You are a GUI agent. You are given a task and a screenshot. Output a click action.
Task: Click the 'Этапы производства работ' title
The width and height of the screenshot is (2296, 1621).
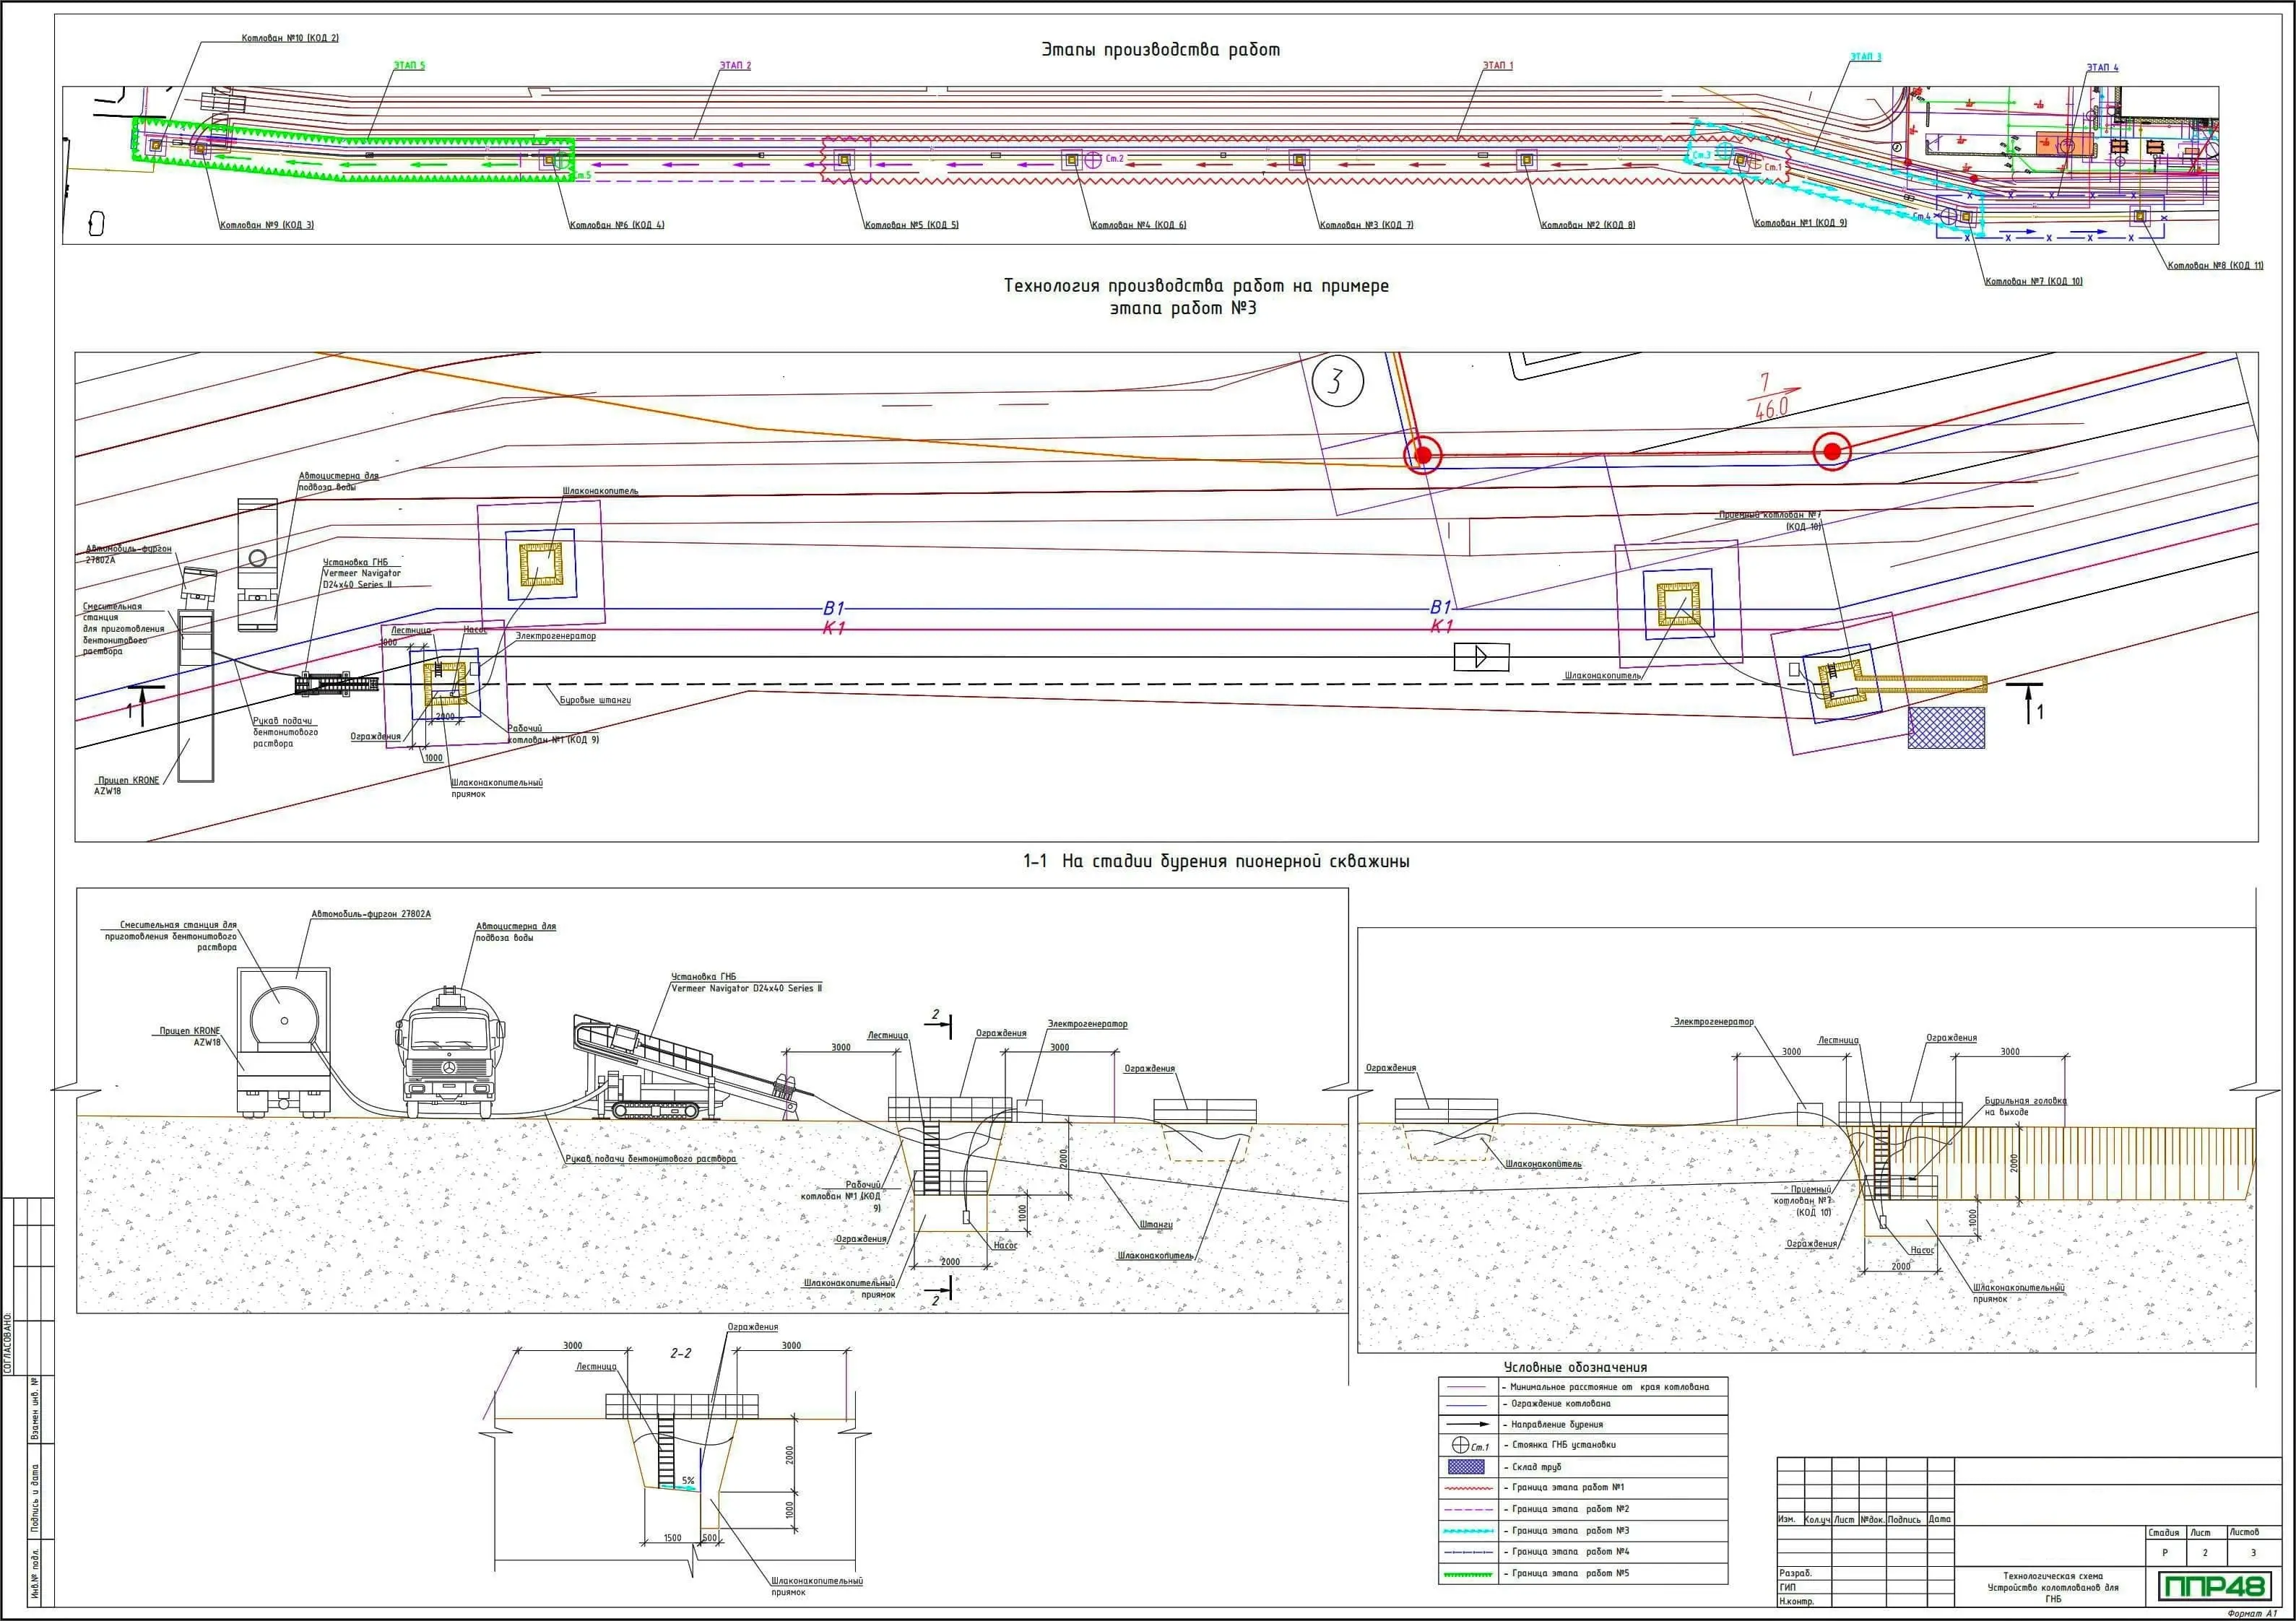[1160, 50]
